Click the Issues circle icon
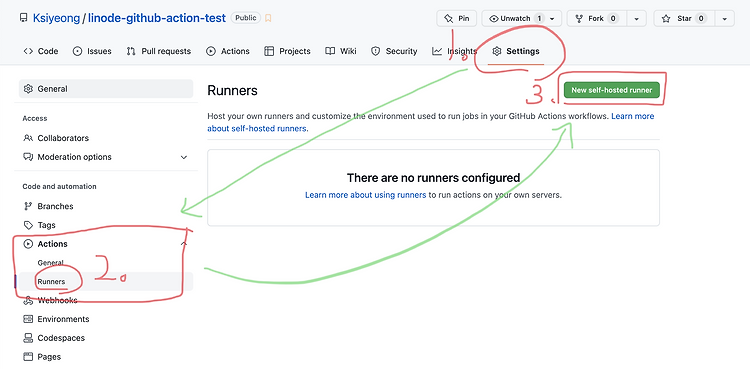This screenshot has height=369, width=750. [77, 51]
